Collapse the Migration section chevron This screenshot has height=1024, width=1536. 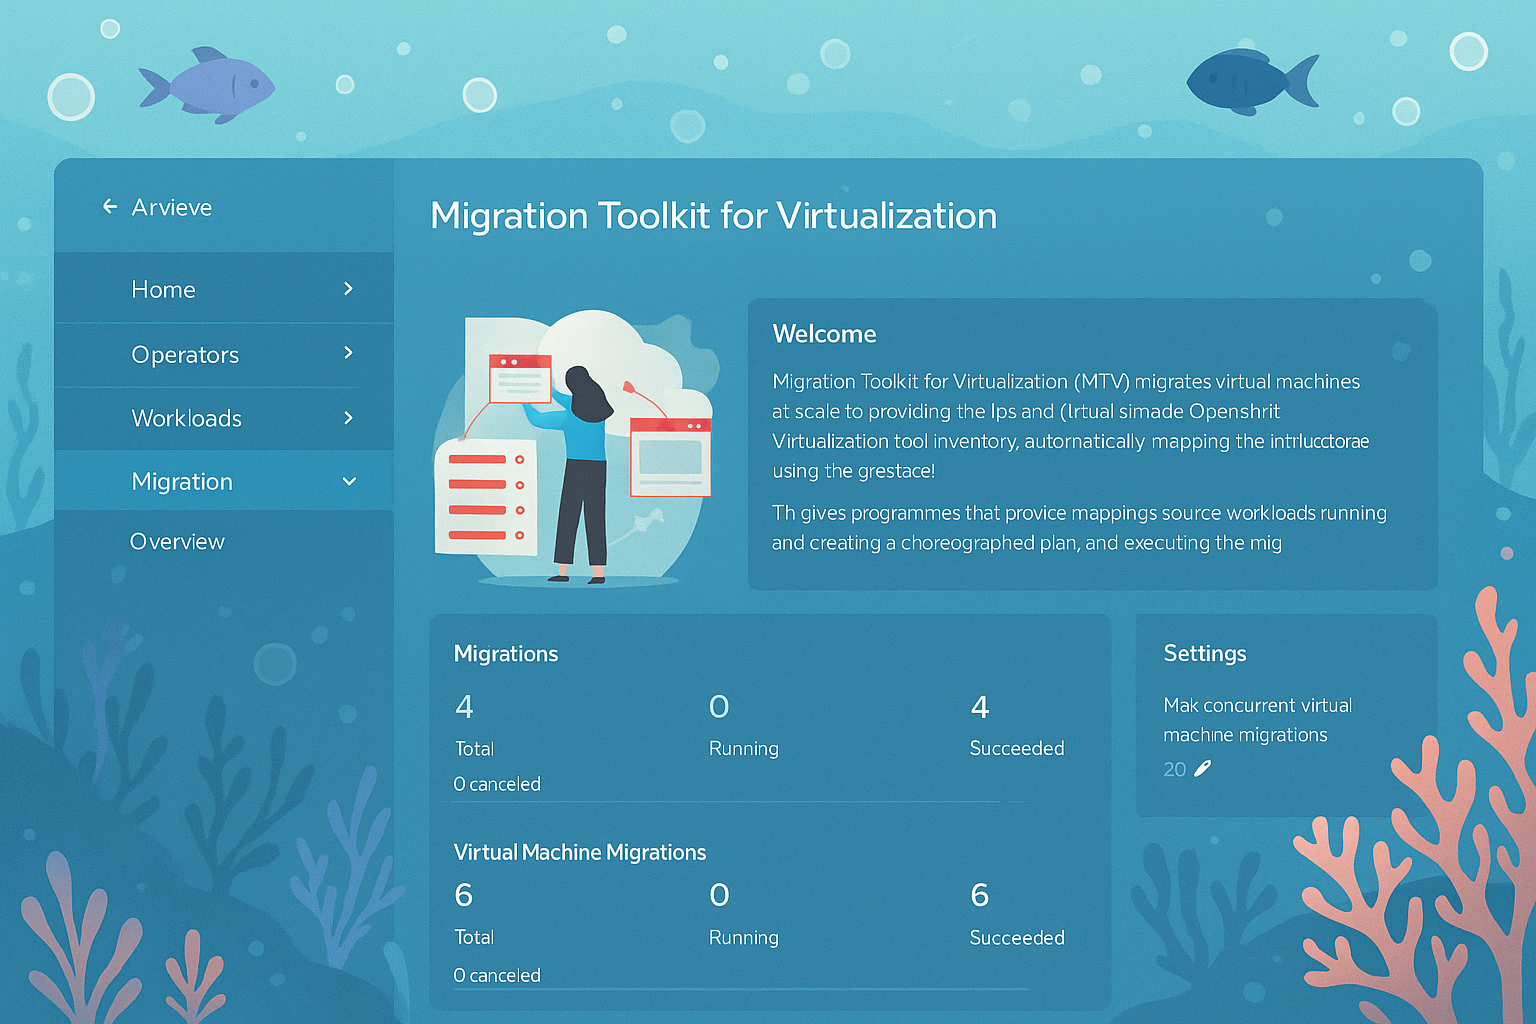pyautogui.click(x=349, y=482)
